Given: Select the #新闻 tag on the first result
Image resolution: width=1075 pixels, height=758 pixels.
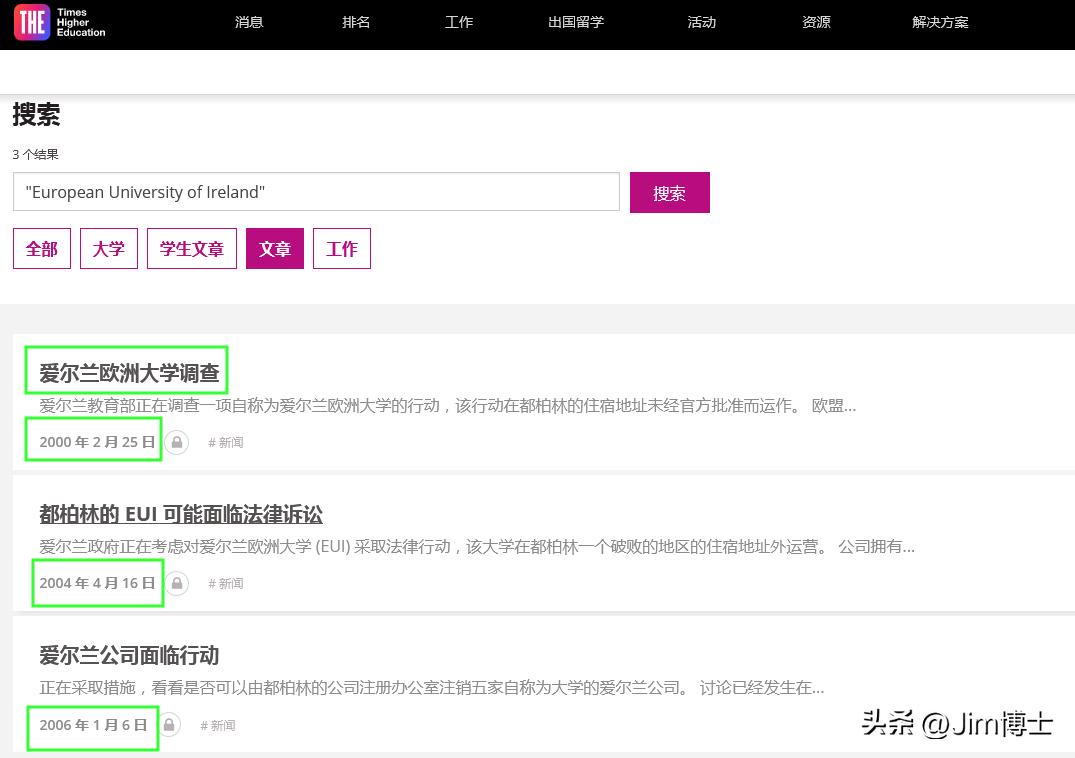Looking at the screenshot, I should [x=226, y=442].
